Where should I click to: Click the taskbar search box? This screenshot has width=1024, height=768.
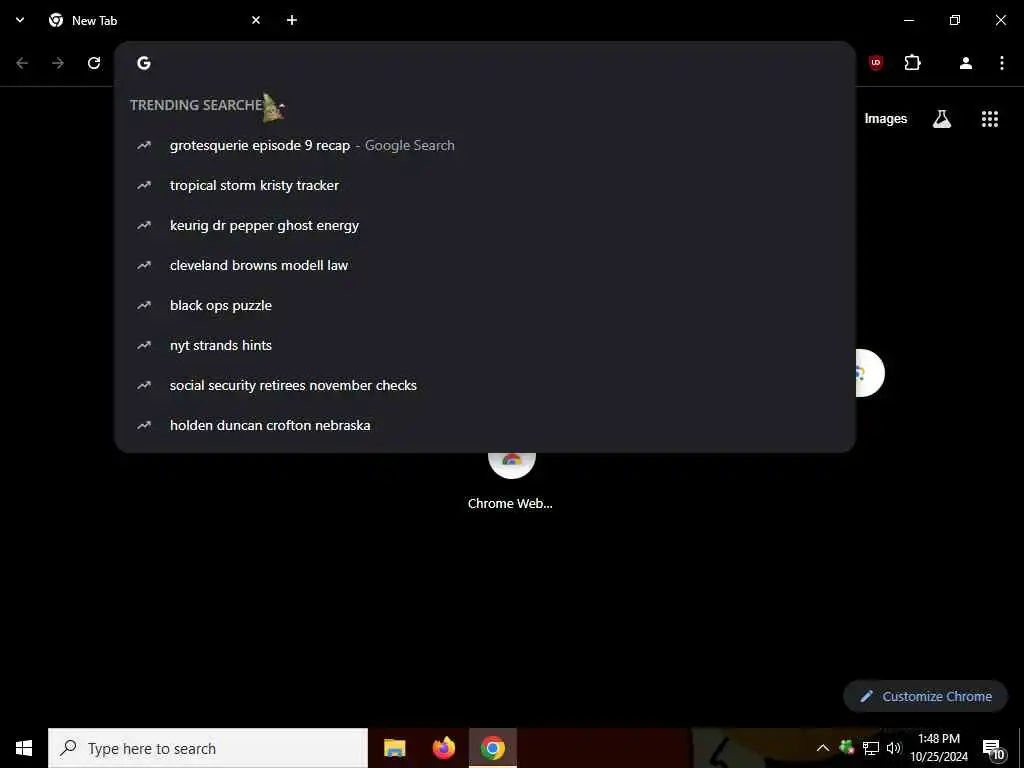208,748
